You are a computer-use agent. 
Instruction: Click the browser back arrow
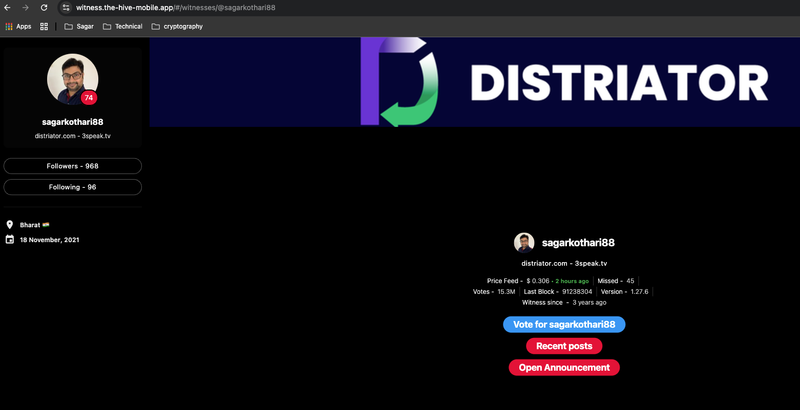(x=8, y=7)
